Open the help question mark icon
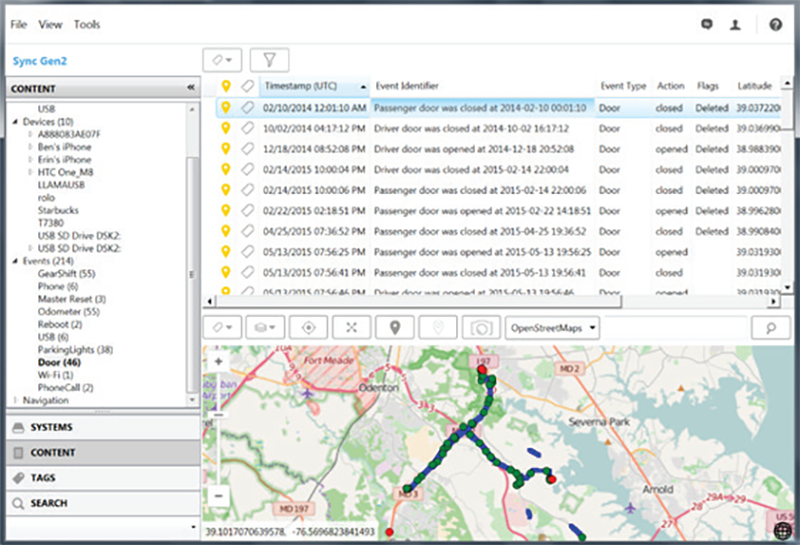 tap(776, 25)
